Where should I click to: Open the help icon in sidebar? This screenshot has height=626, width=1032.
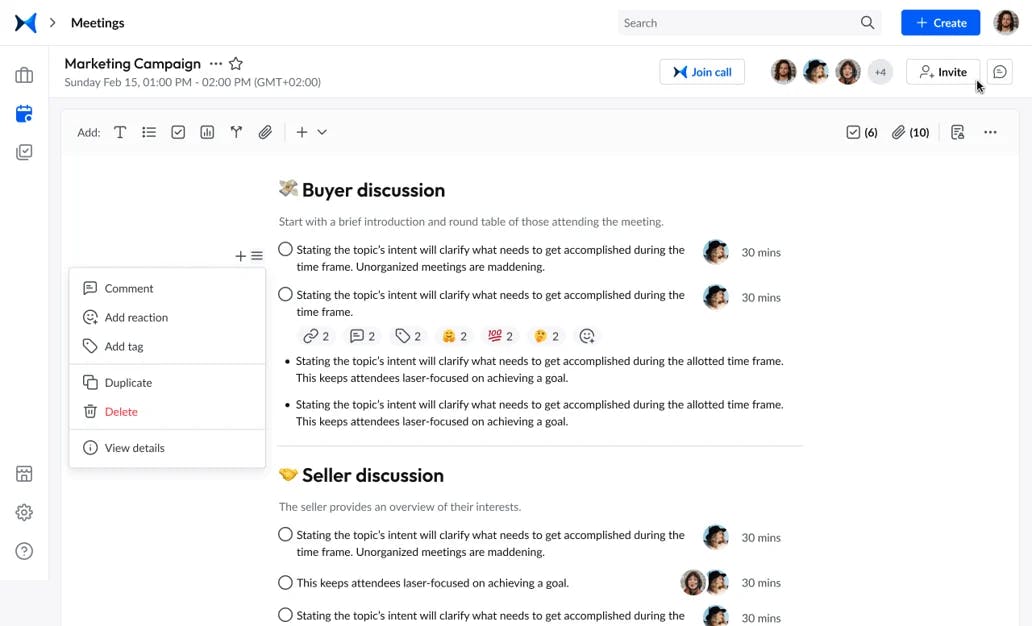point(24,551)
